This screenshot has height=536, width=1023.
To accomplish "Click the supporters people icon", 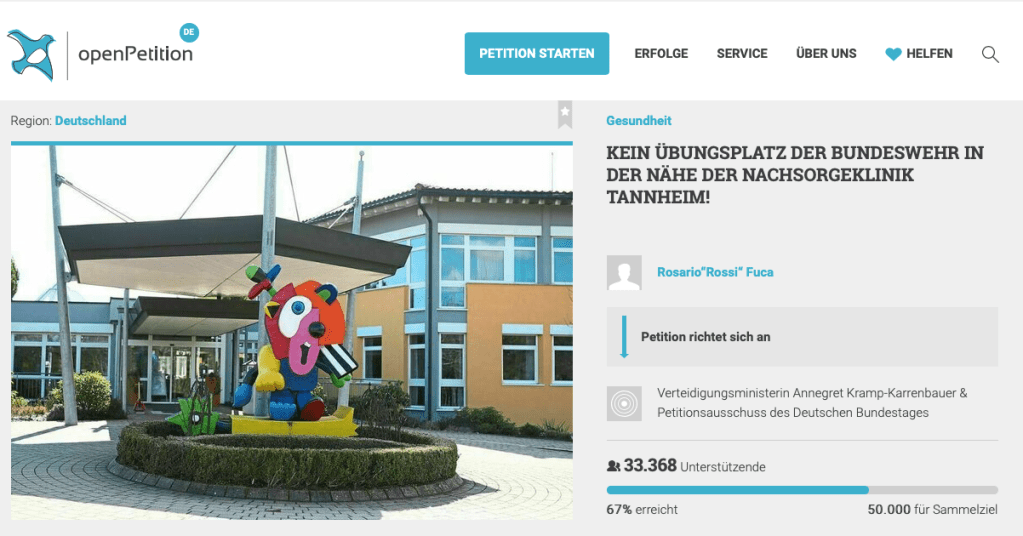I will click(613, 466).
